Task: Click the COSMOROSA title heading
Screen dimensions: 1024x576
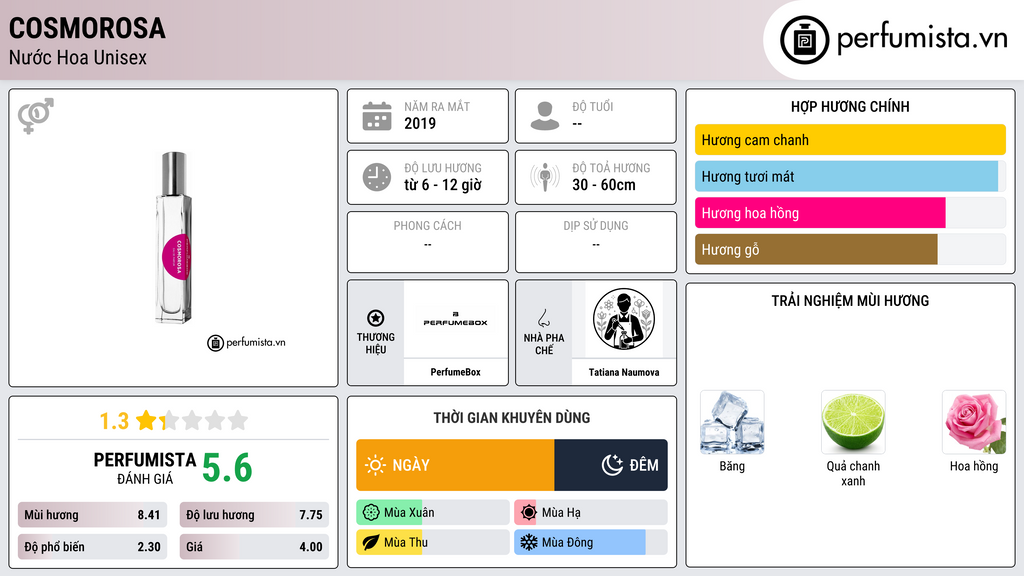Action: point(87,28)
